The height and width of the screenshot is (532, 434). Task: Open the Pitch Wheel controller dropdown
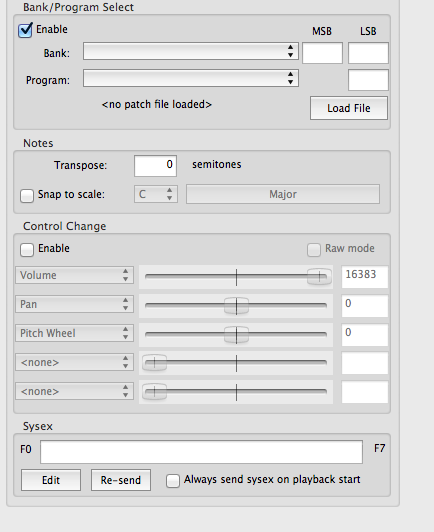point(74,333)
